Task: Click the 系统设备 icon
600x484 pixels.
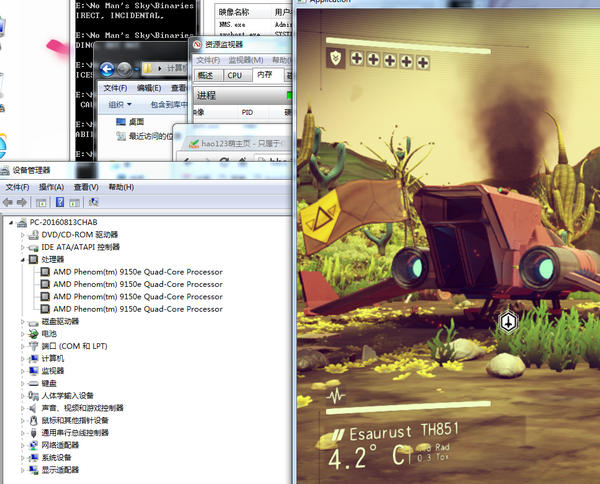Action: pos(34,458)
